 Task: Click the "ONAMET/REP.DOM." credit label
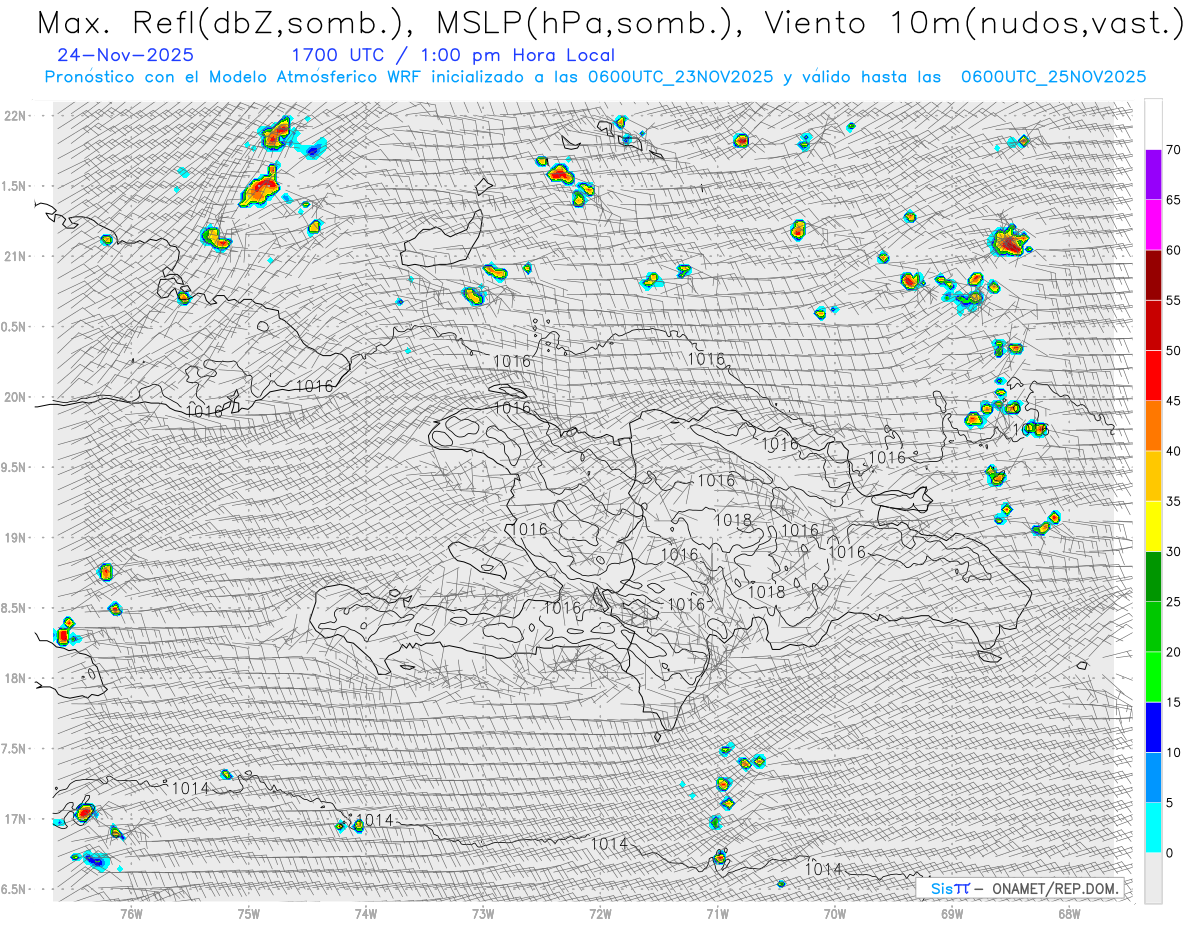[1057, 888]
